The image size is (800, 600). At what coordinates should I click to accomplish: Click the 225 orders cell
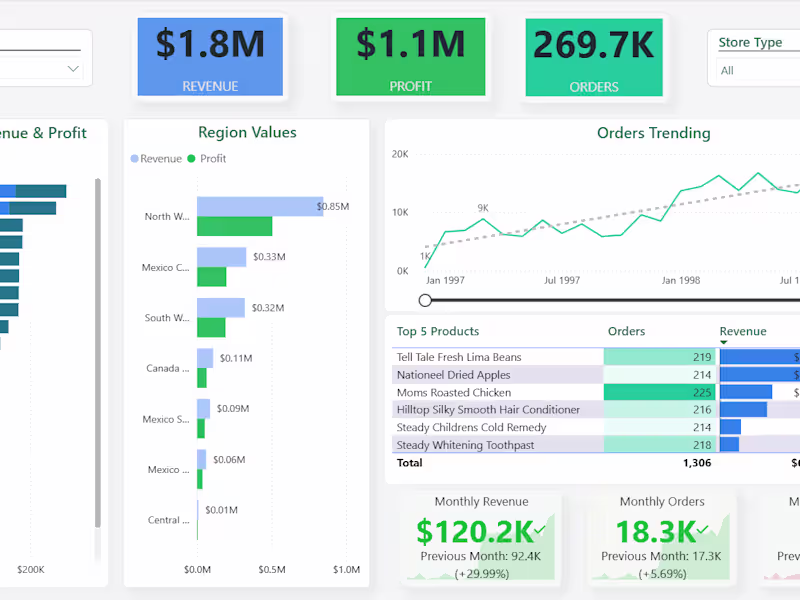click(660, 392)
